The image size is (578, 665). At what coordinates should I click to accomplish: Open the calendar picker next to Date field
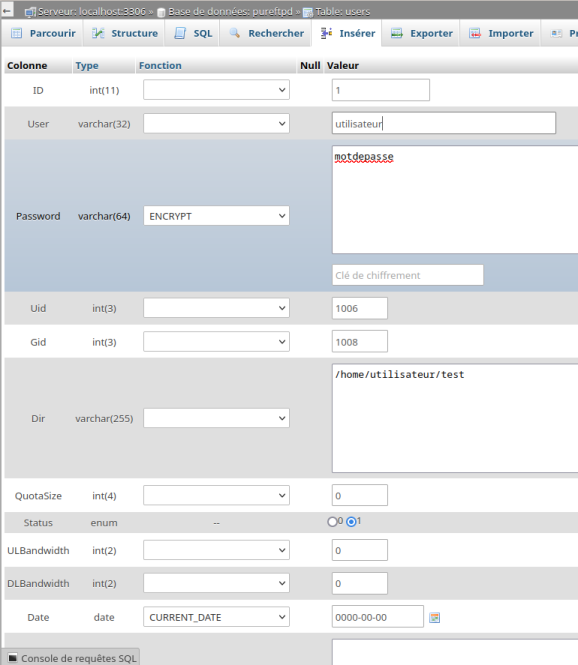(434, 618)
